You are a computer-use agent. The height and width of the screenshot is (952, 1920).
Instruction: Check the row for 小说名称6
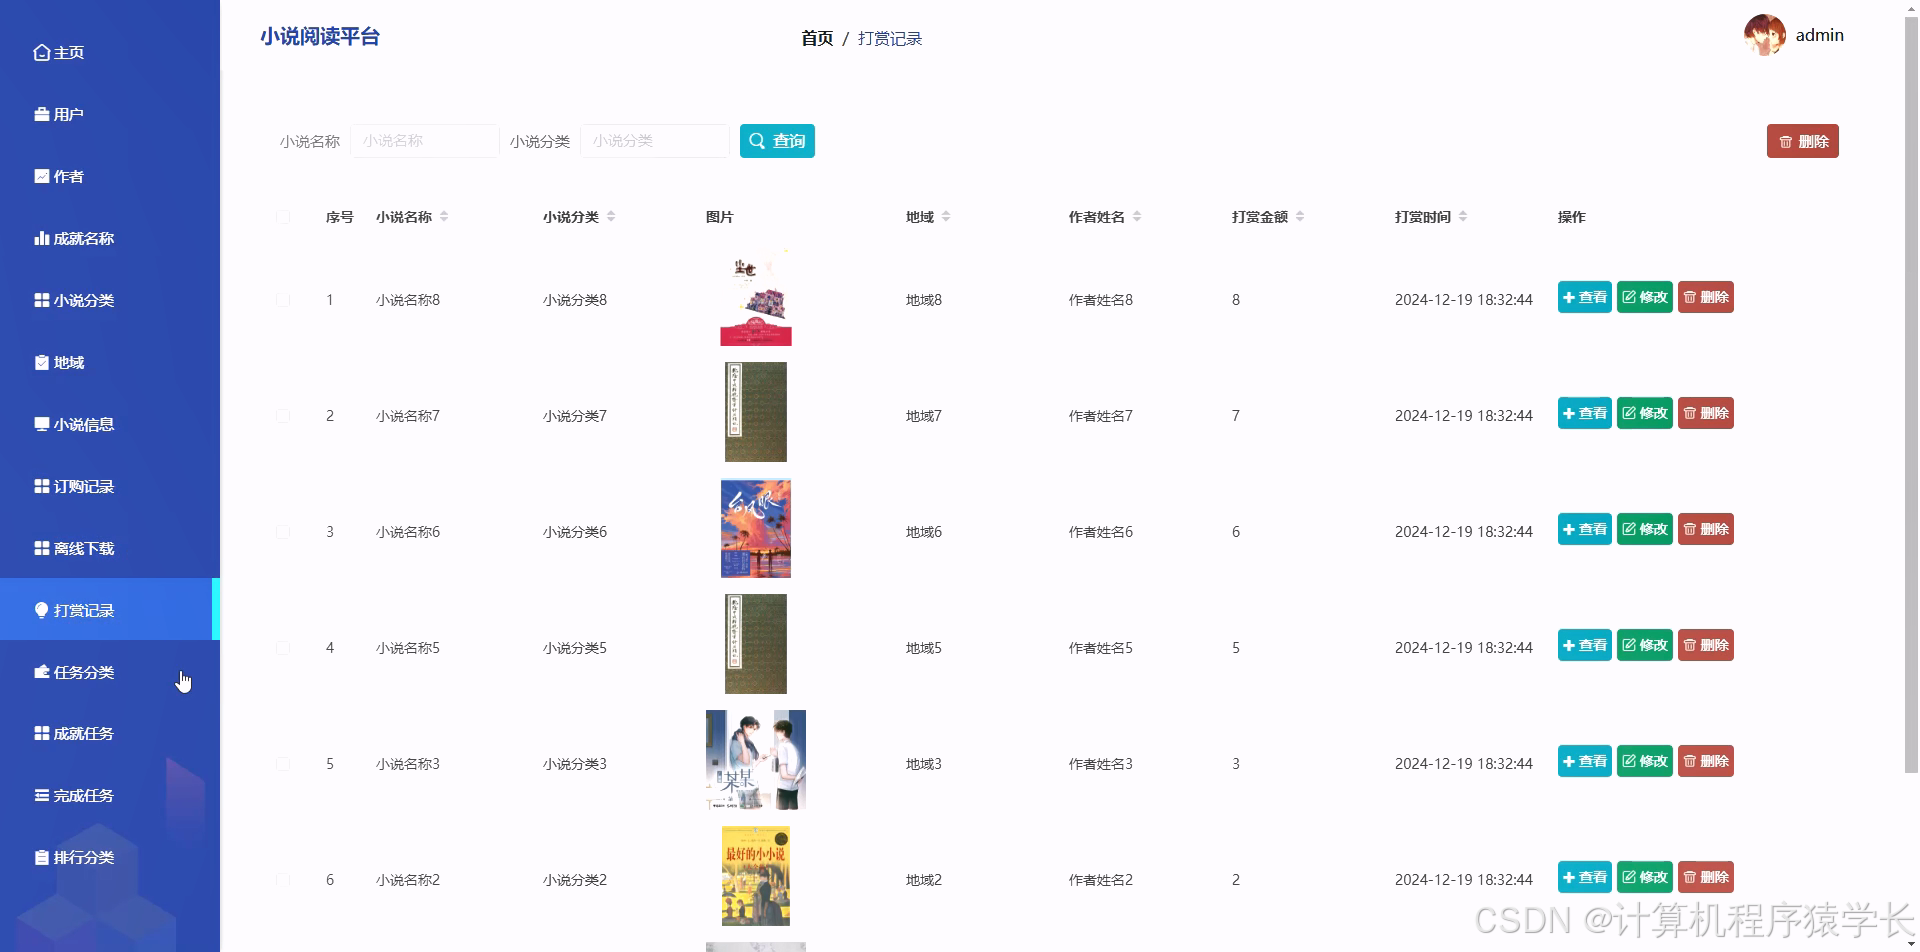point(283,532)
